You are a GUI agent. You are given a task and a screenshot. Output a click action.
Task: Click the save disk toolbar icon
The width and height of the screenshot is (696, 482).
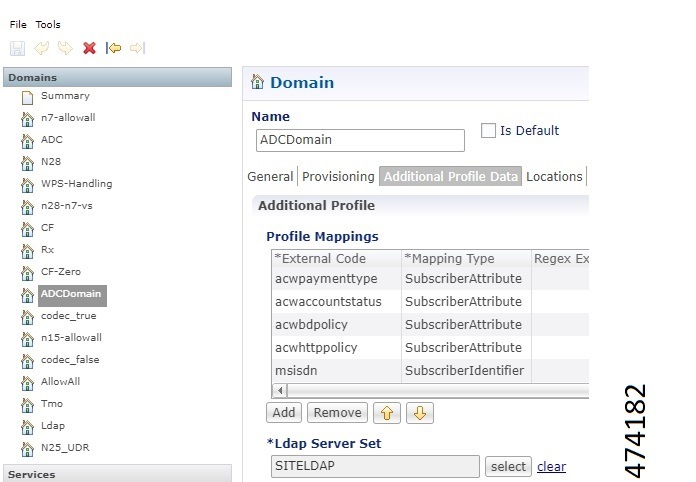click(x=17, y=47)
